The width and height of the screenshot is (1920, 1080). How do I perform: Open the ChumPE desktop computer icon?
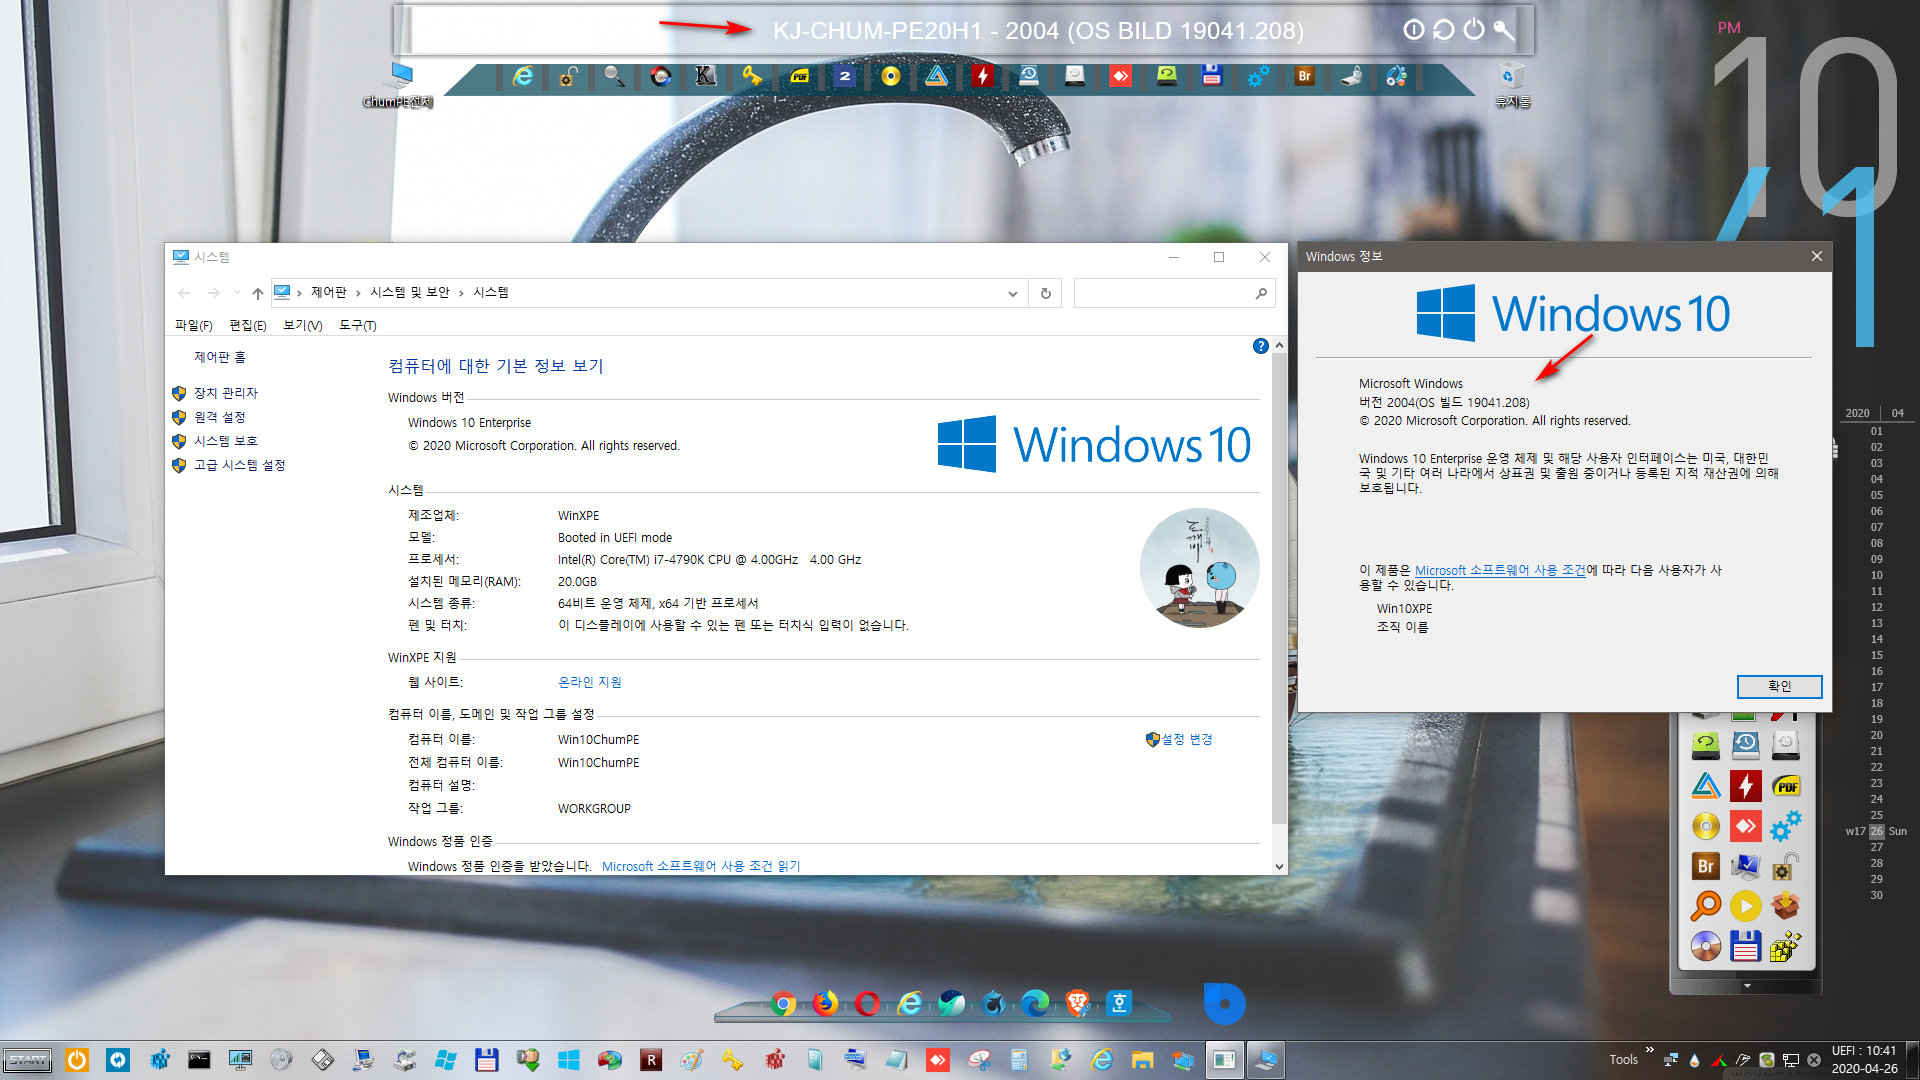[398, 84]
